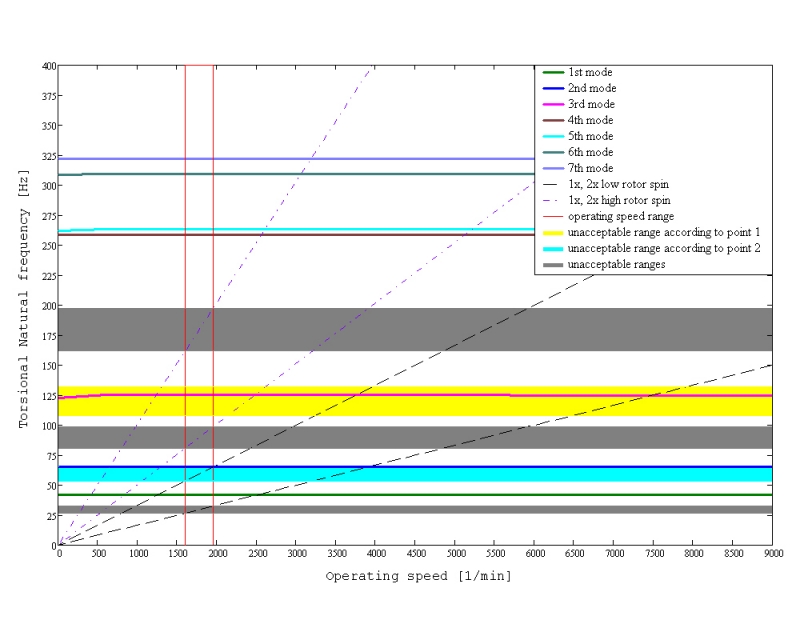Click the cyan legend swatch for point 2

pos(551,249)
